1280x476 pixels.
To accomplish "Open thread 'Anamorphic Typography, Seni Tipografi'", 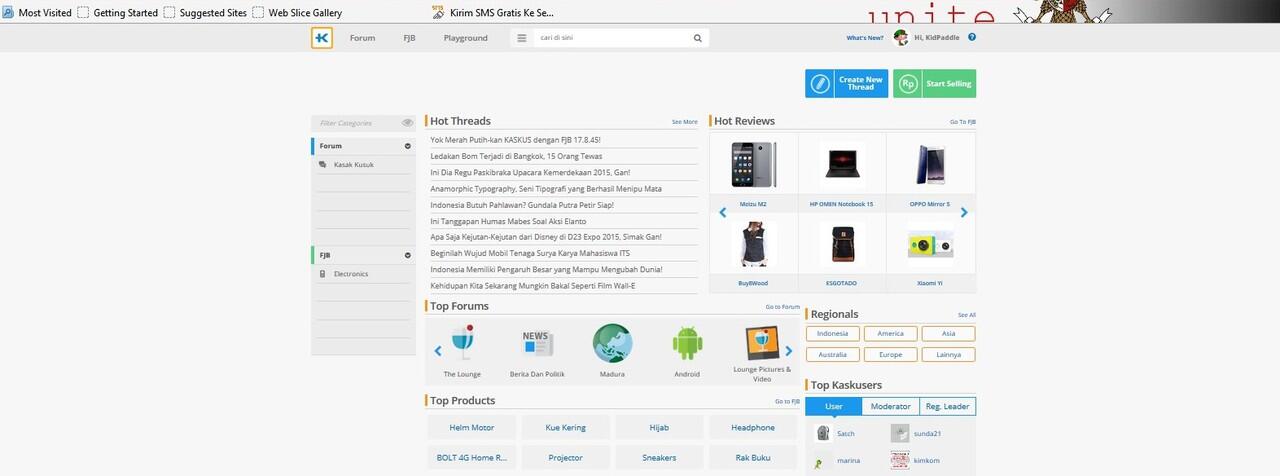I will click(546, 188).
